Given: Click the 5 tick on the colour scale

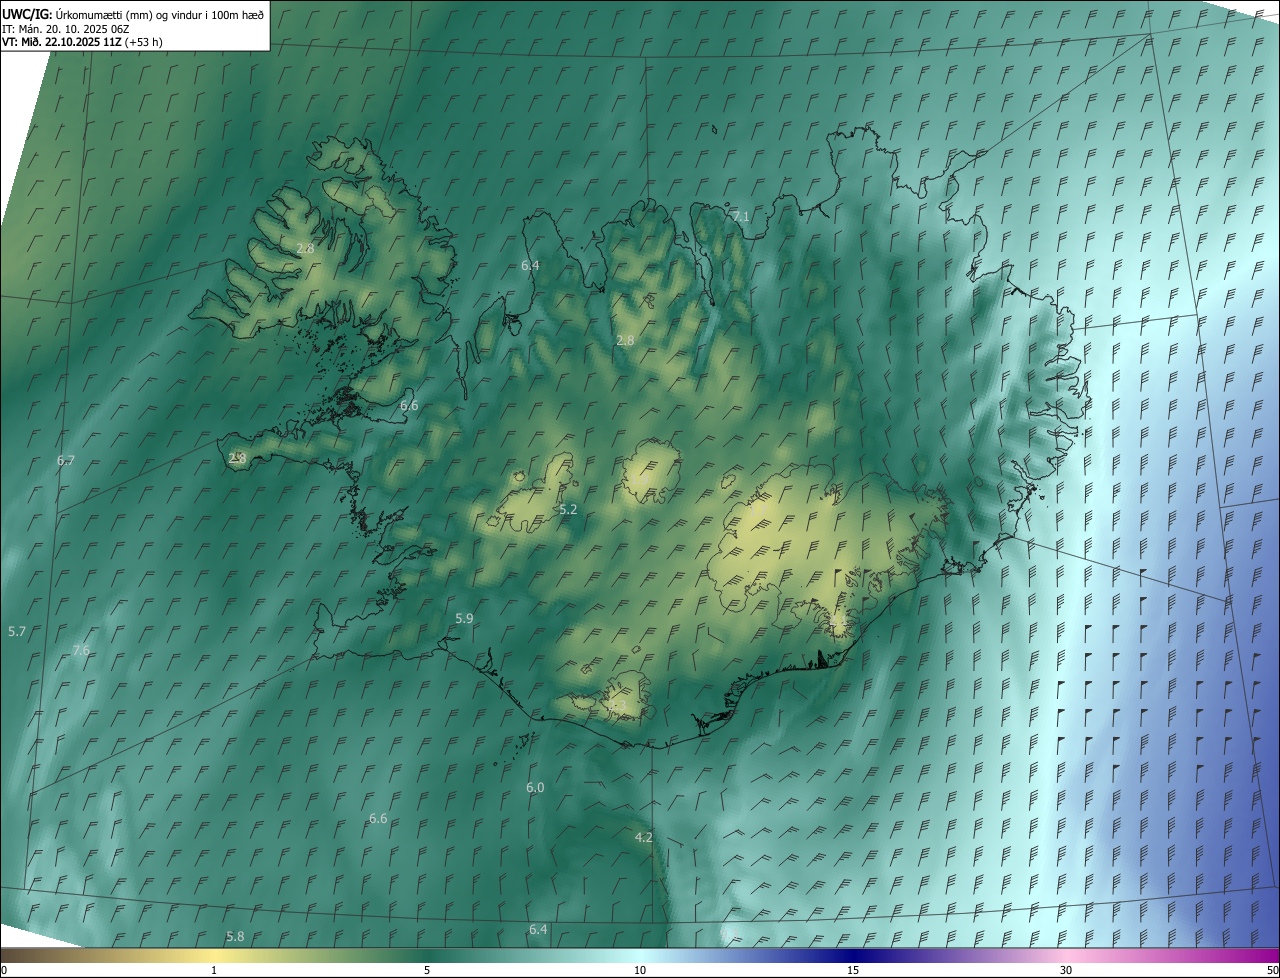Looking at the screenshot, I should click(x=427, y=970).
